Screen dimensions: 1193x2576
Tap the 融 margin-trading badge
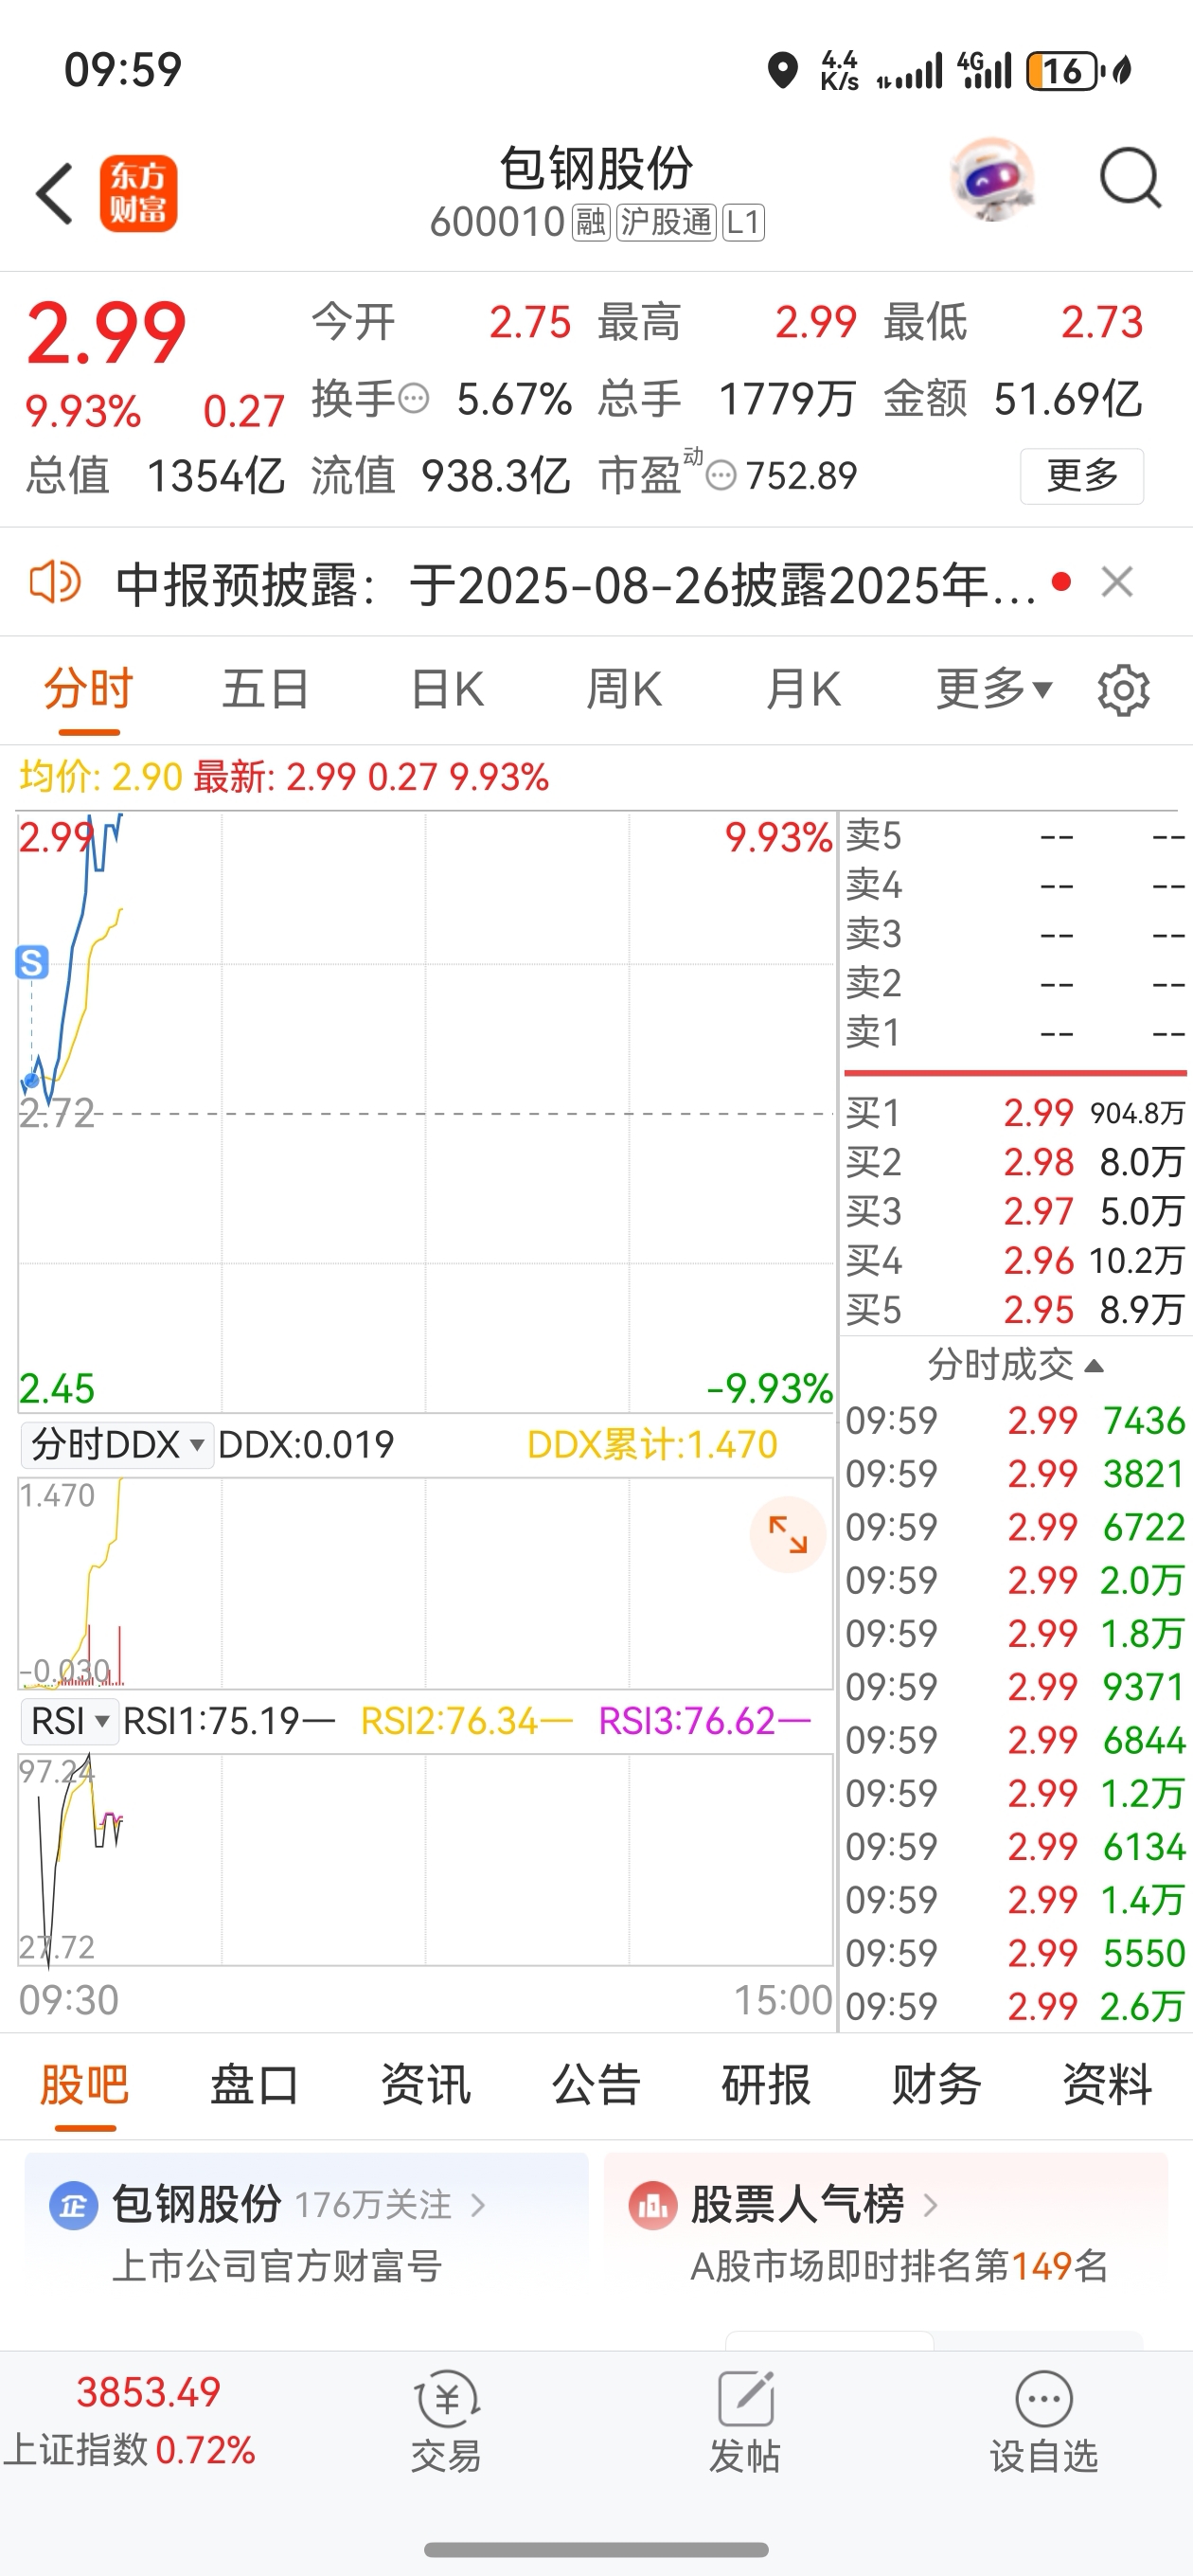click(x=590, y=222)
